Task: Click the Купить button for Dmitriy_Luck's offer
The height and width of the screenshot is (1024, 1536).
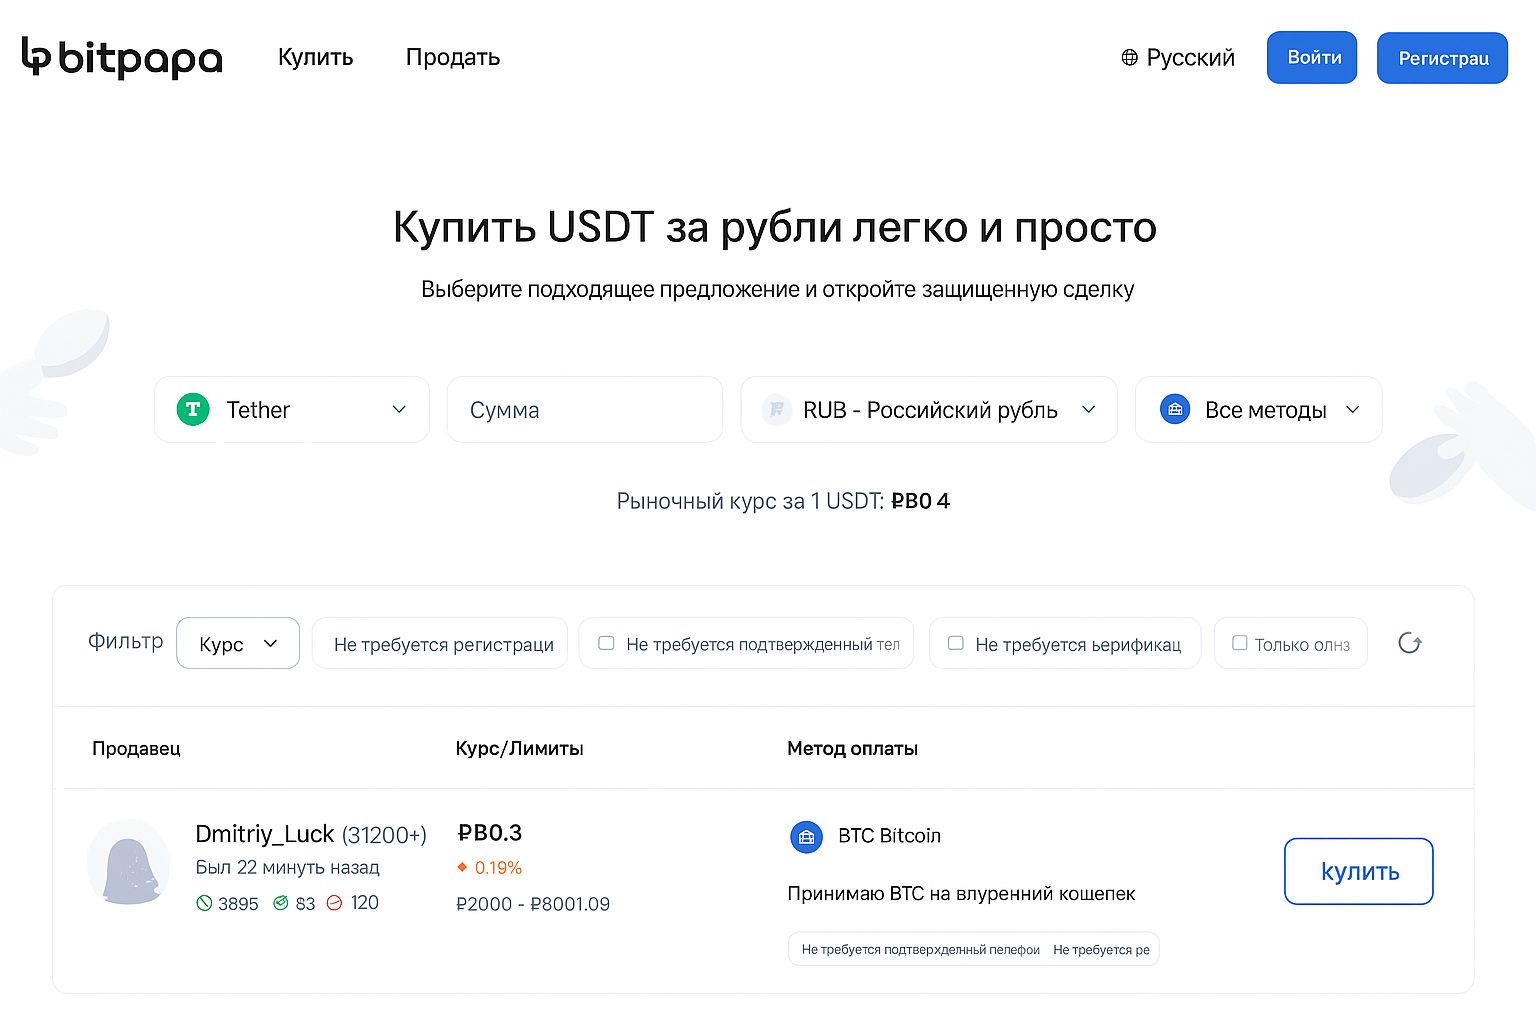Action: coord(1358,871)
